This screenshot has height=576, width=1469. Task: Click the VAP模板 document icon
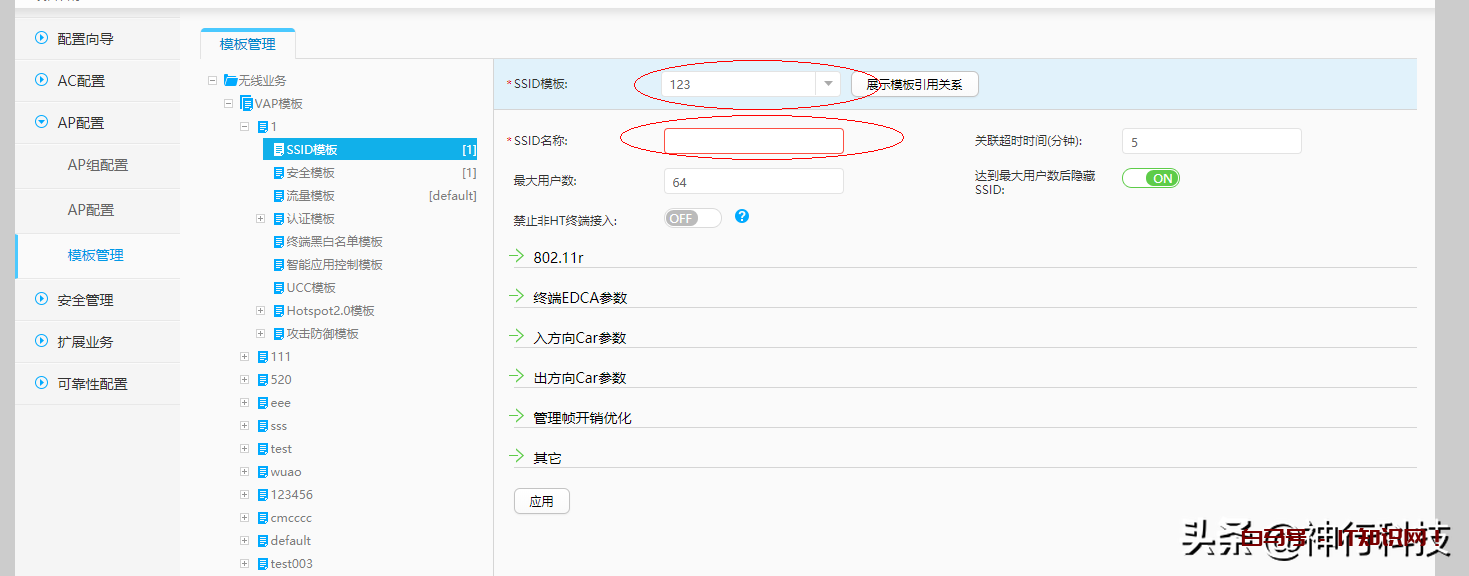246,103
